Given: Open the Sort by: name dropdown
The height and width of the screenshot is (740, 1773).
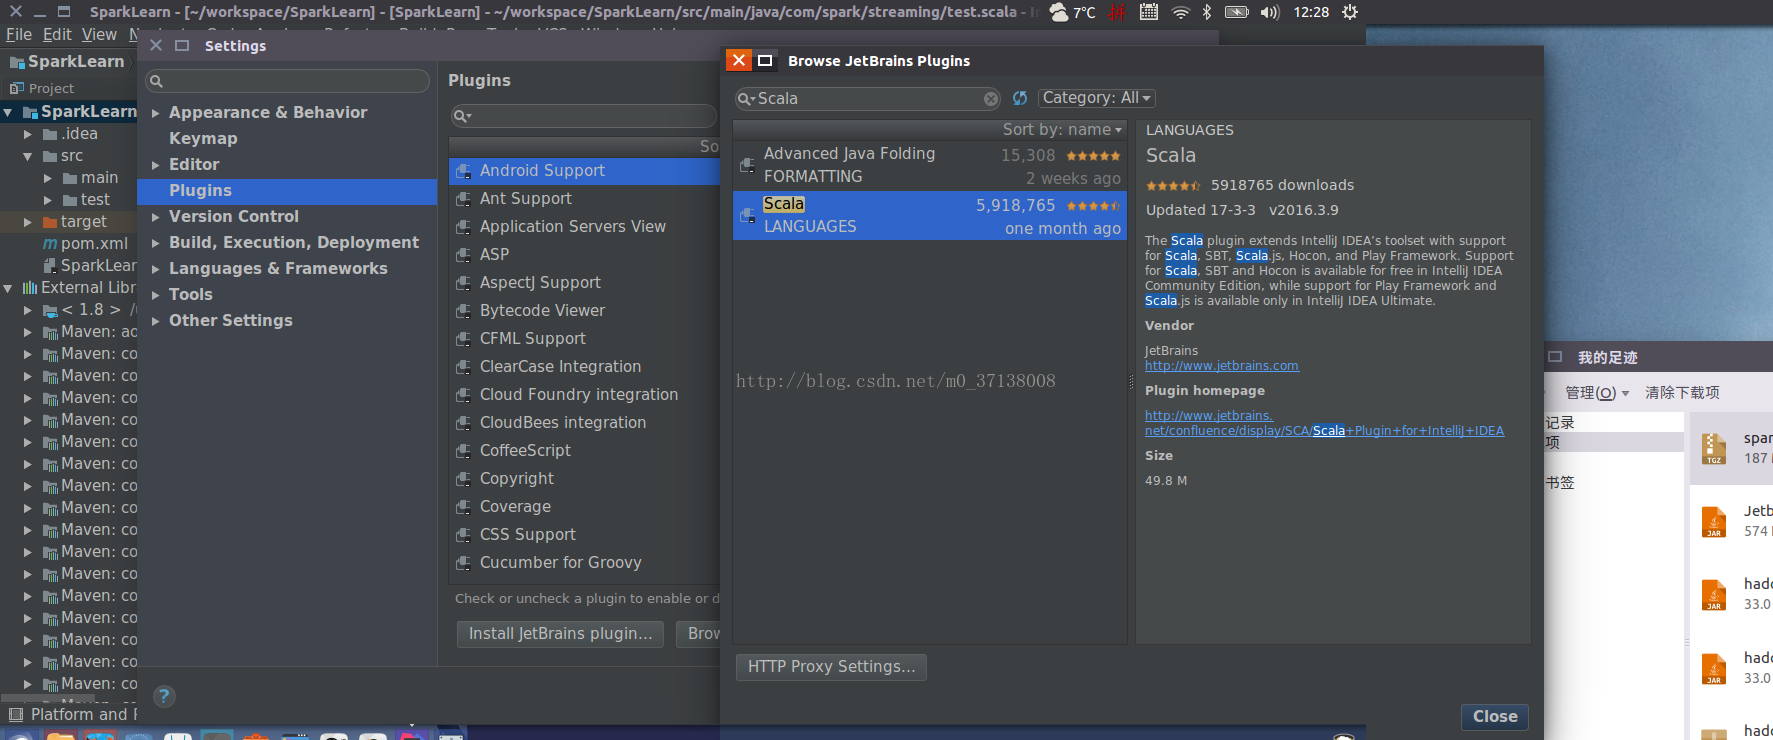Looking at the screenshot, I should (x=1062, y=130).
